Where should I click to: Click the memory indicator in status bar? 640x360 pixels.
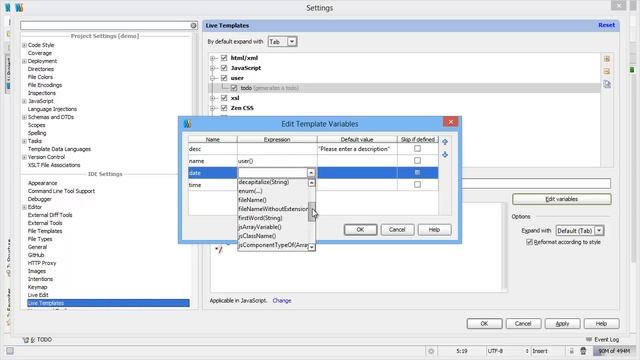coord(614,351)
